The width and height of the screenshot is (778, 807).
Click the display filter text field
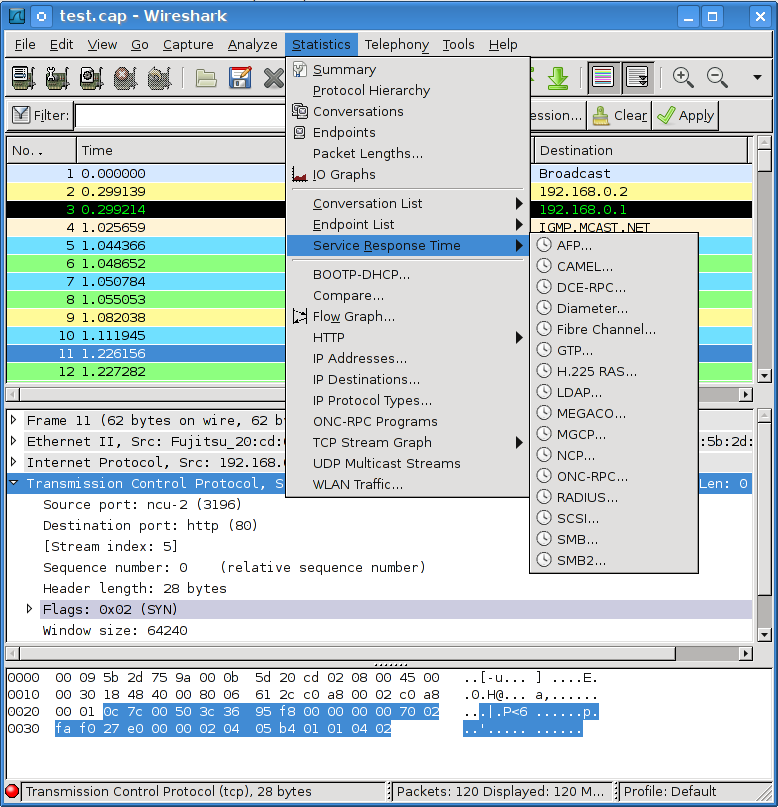[180, 115]
